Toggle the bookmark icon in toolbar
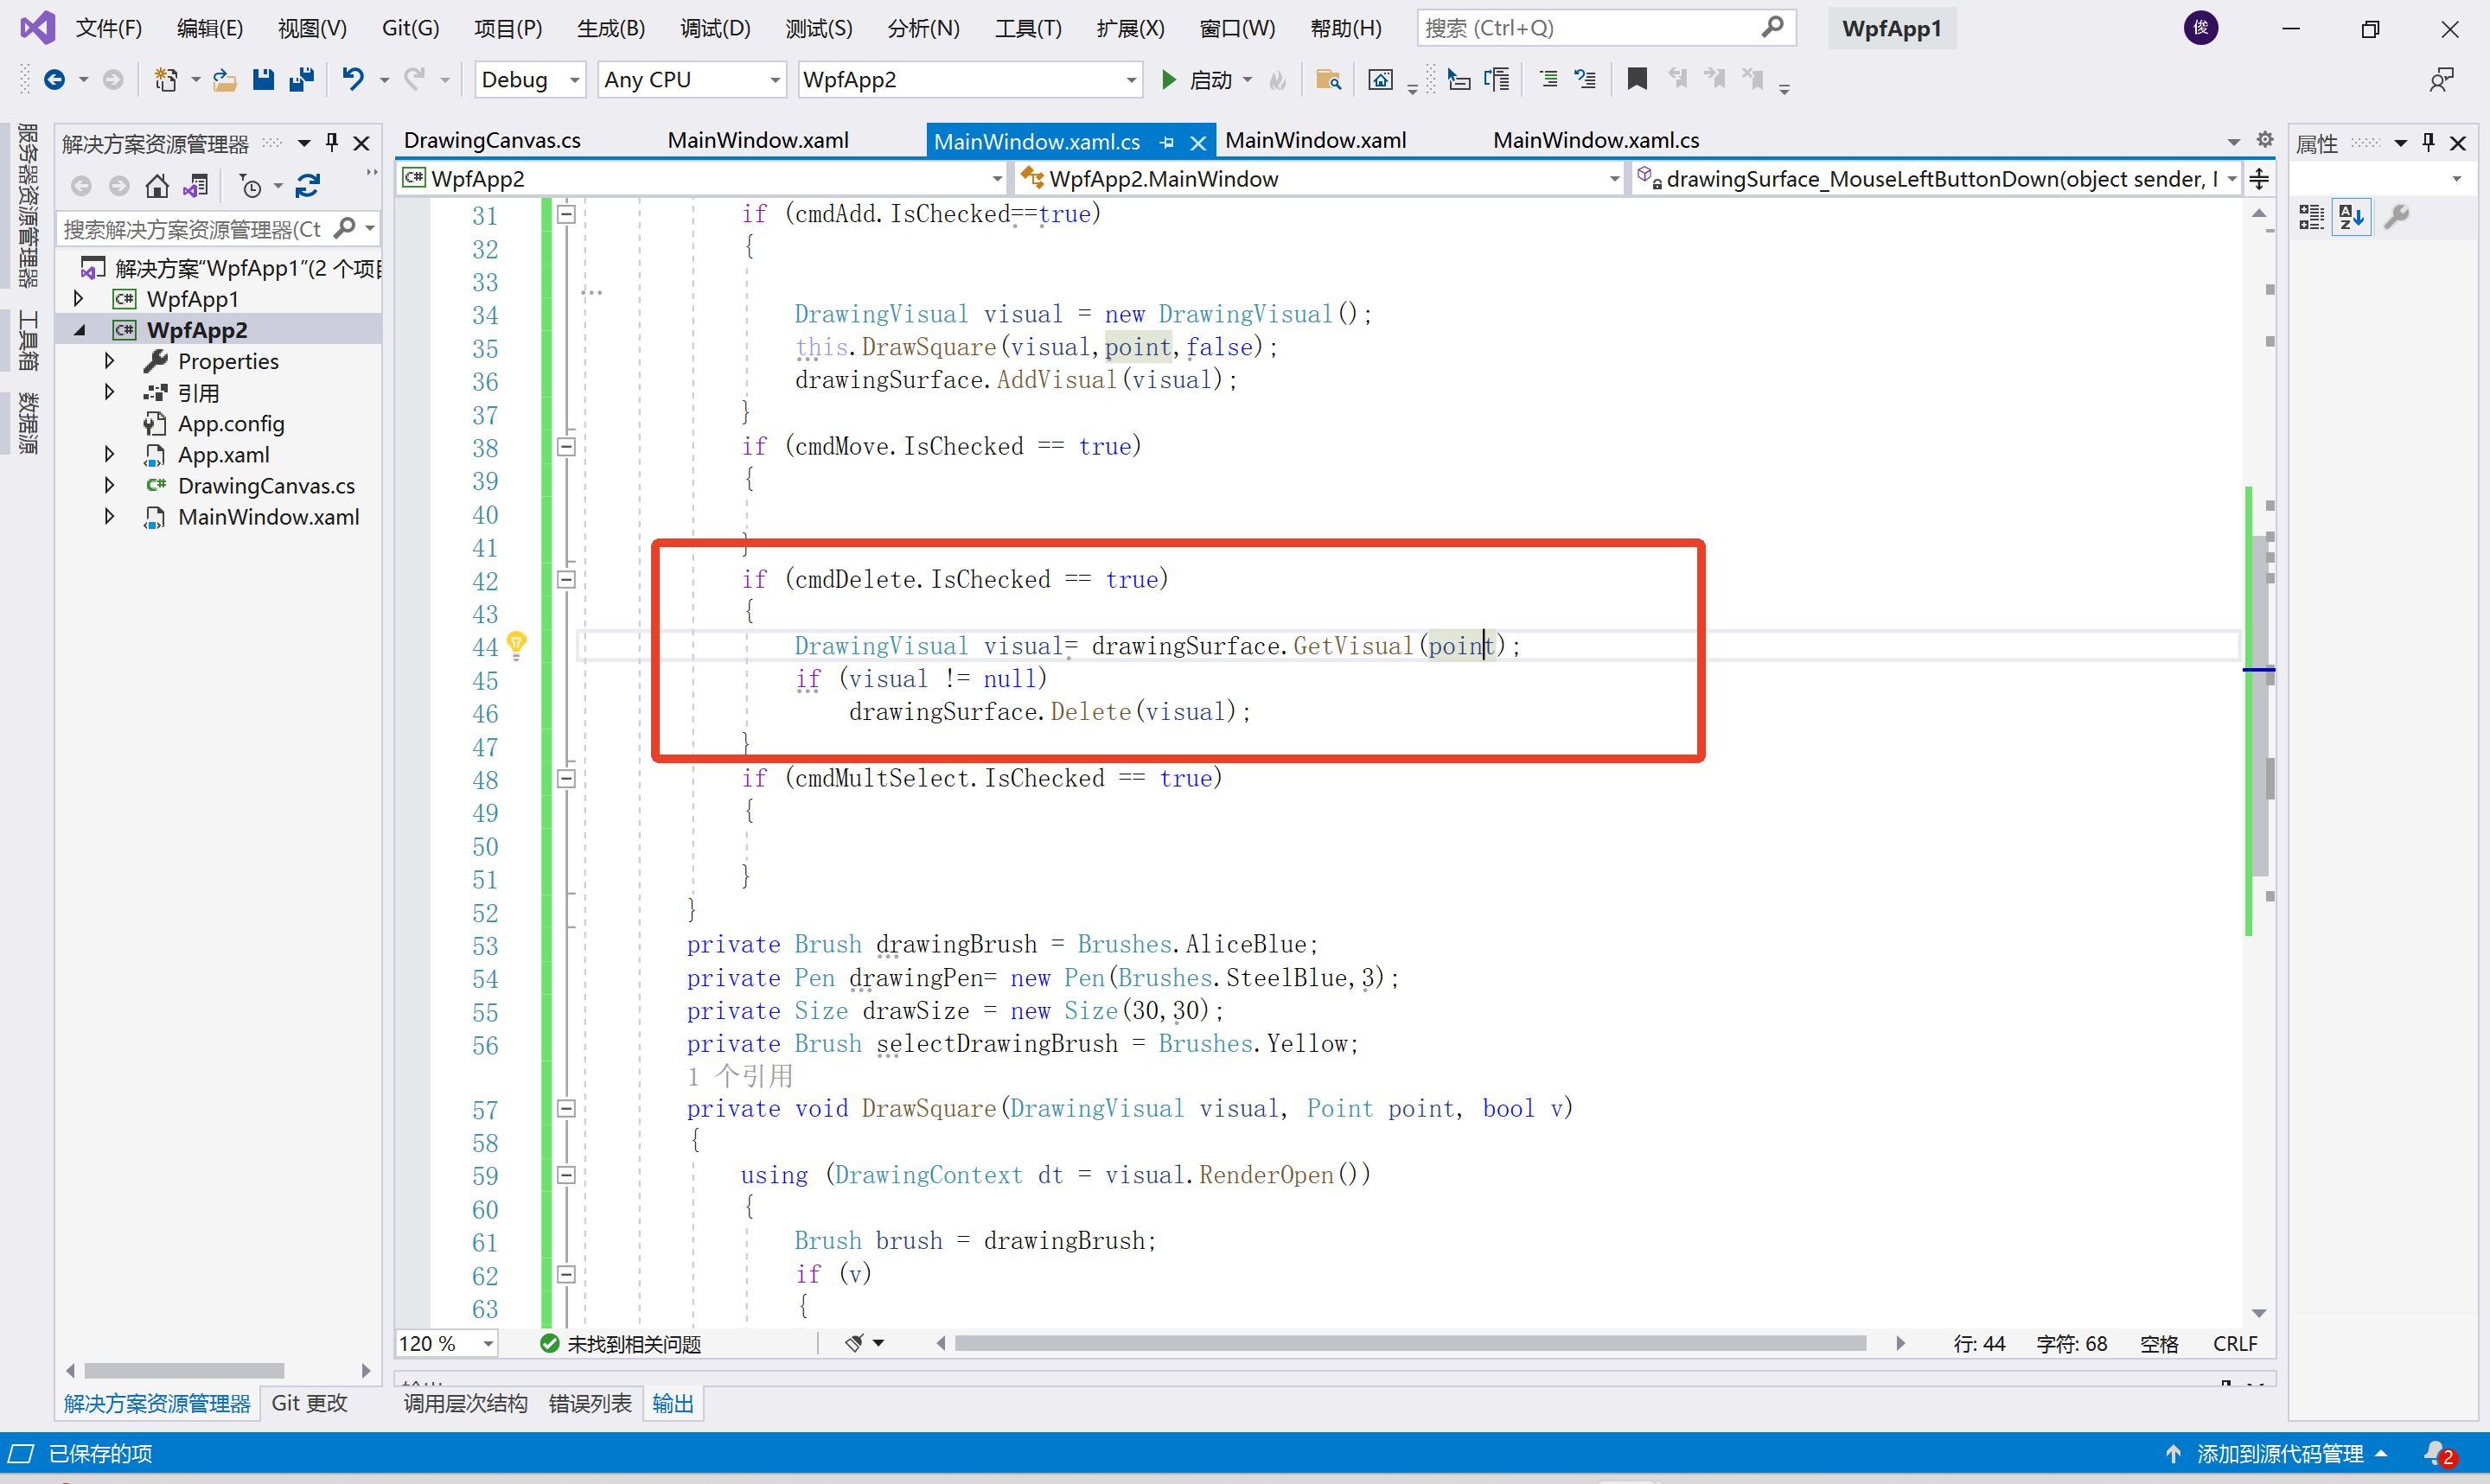2490x1484 pixels. click(x=1637, y=79)
